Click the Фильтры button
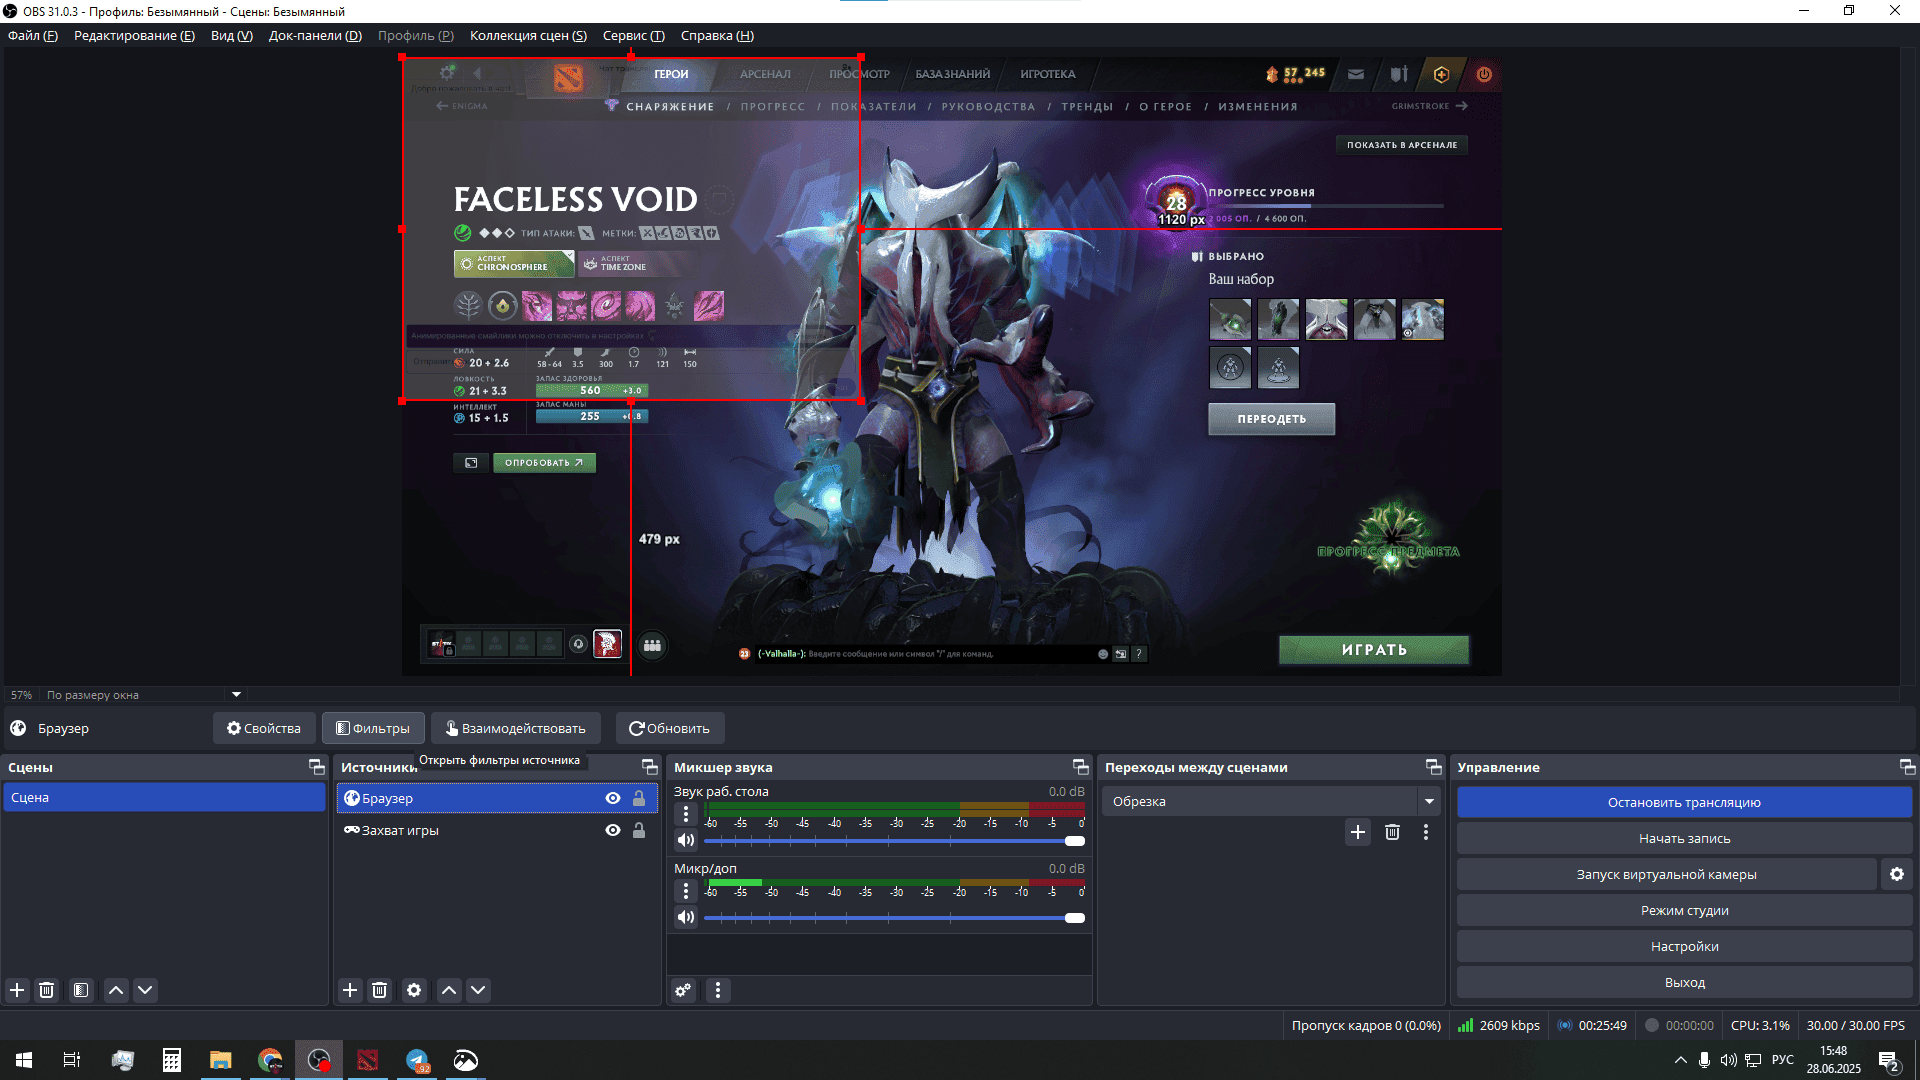This screenshot has width=1920, height=1080. click(x=373, y=728)
